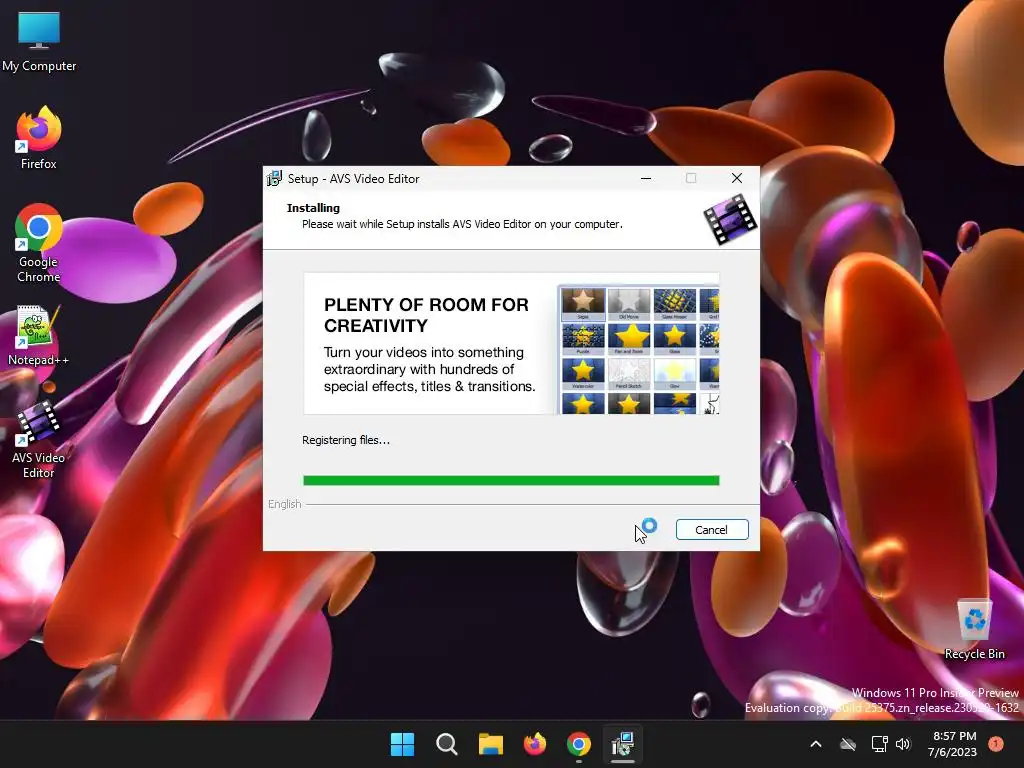Image resolution: width=1024 pixels, height=768 pixels.
Task: Open the notification bell badge
Action: coord(996,744)
